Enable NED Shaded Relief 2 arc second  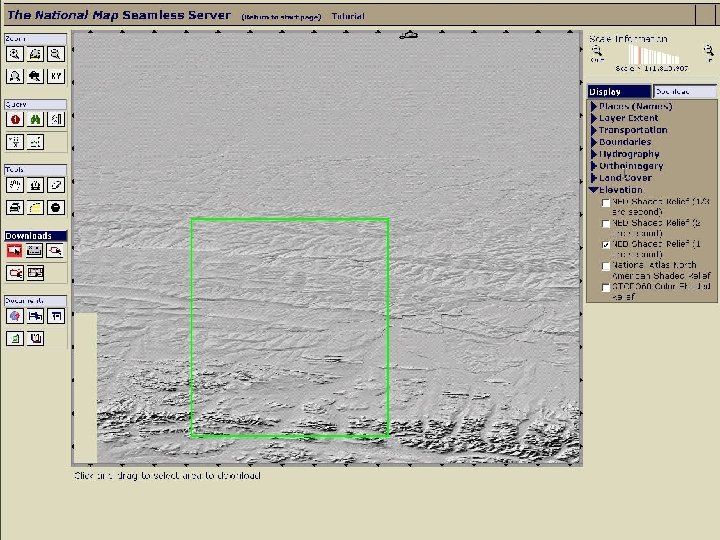(x=606, y=224)
